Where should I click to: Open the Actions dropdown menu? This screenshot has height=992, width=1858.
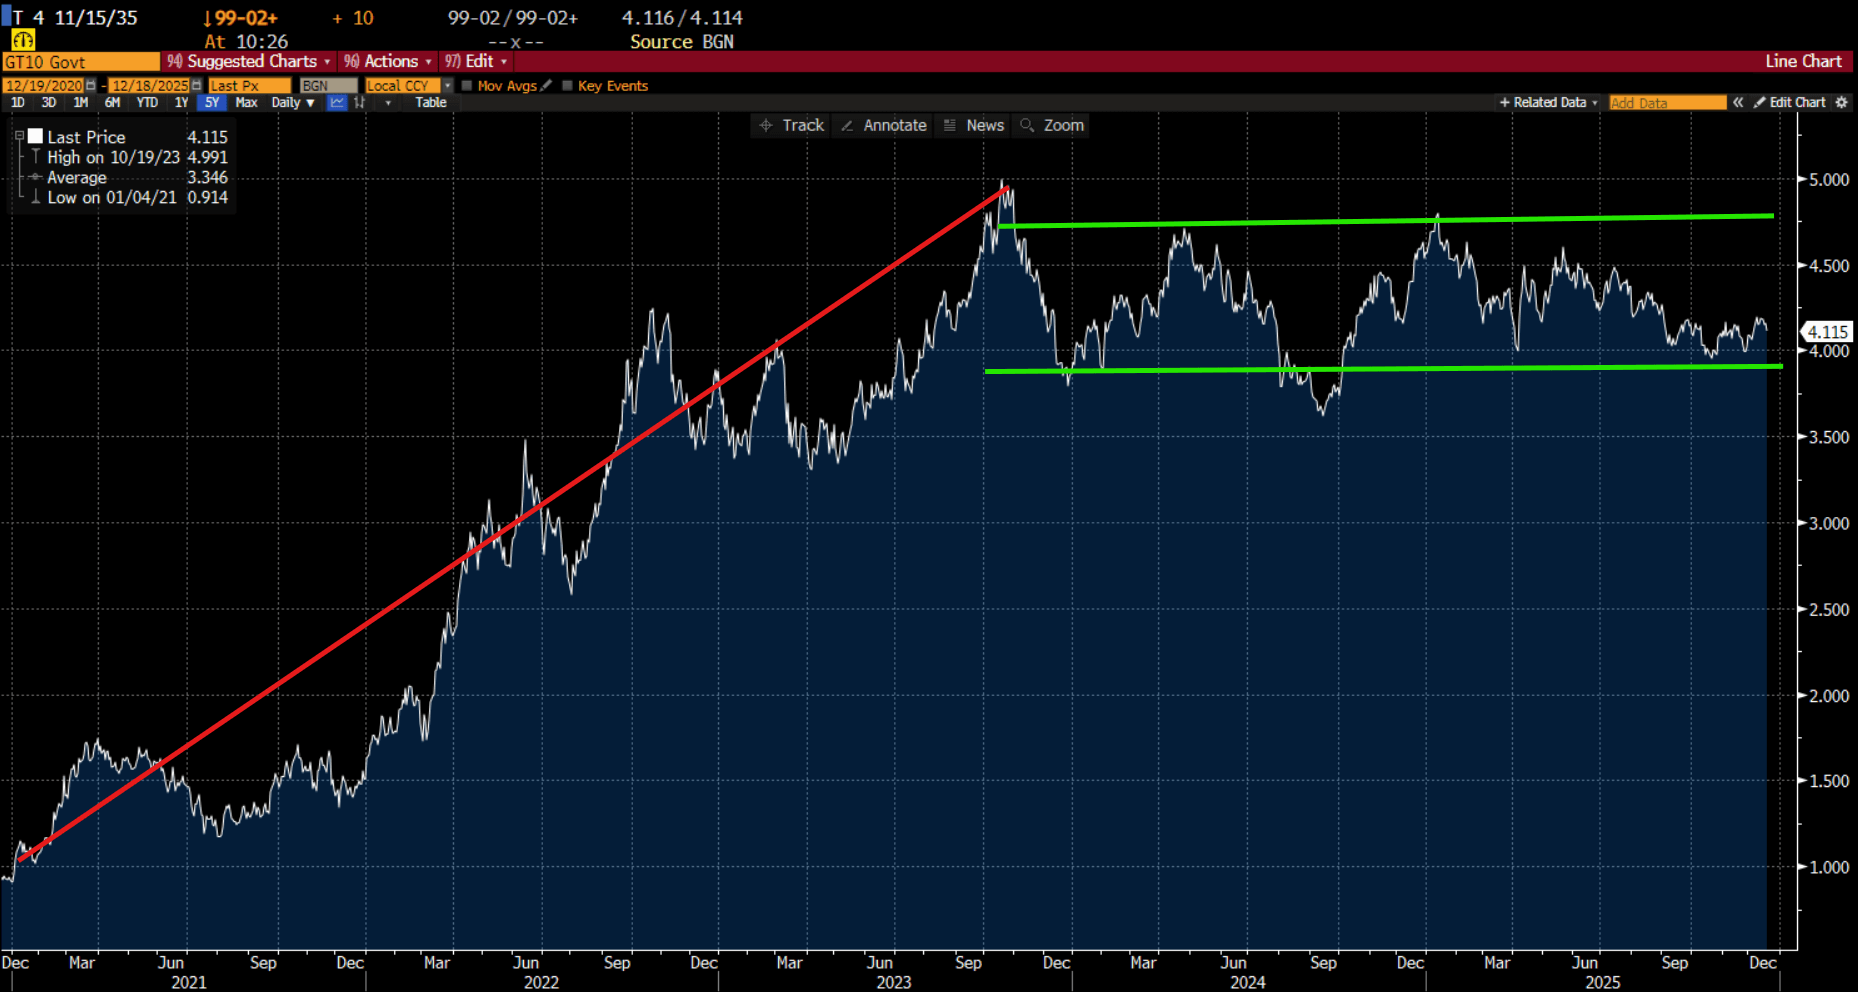coord(388,61)
